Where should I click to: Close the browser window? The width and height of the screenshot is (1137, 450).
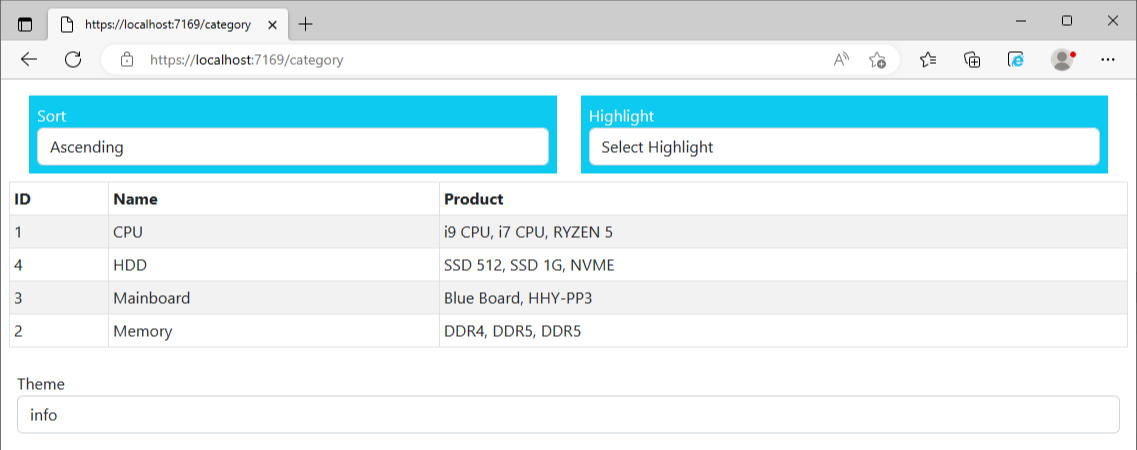pos(1112,21)
